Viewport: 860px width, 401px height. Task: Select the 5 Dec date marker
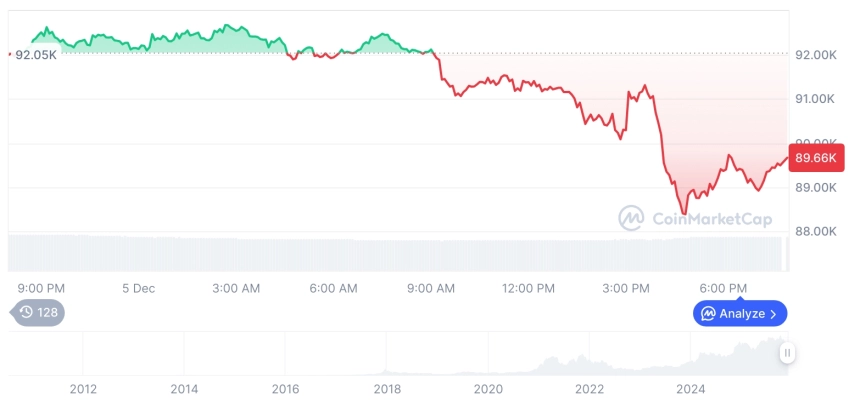[x=138, y=288]
